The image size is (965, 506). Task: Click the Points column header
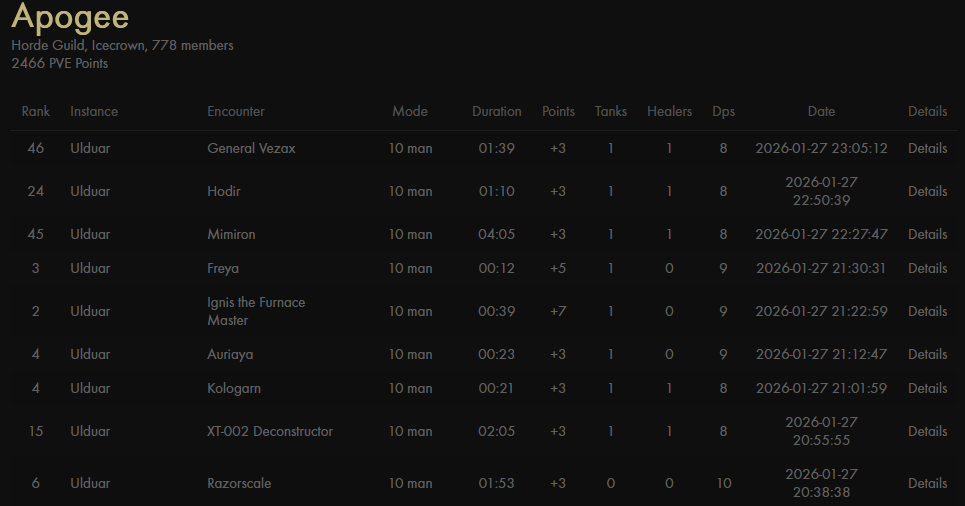click(x=558, y=111)
